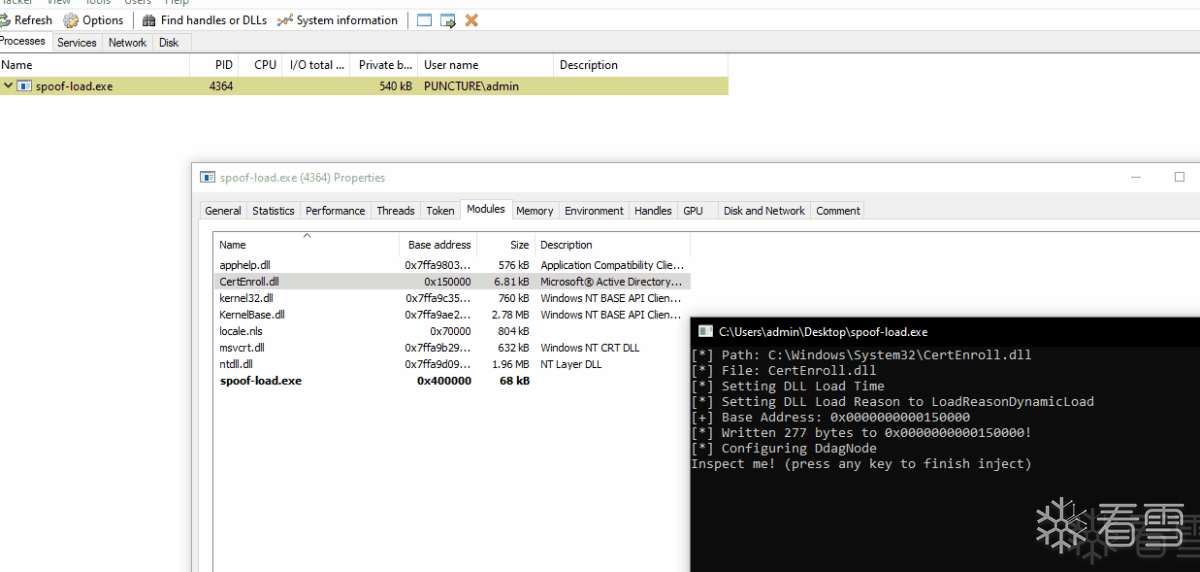Click the console window title bar icon
The height and width of the screenshot is (572, 1200).
(x=706, y=331)
